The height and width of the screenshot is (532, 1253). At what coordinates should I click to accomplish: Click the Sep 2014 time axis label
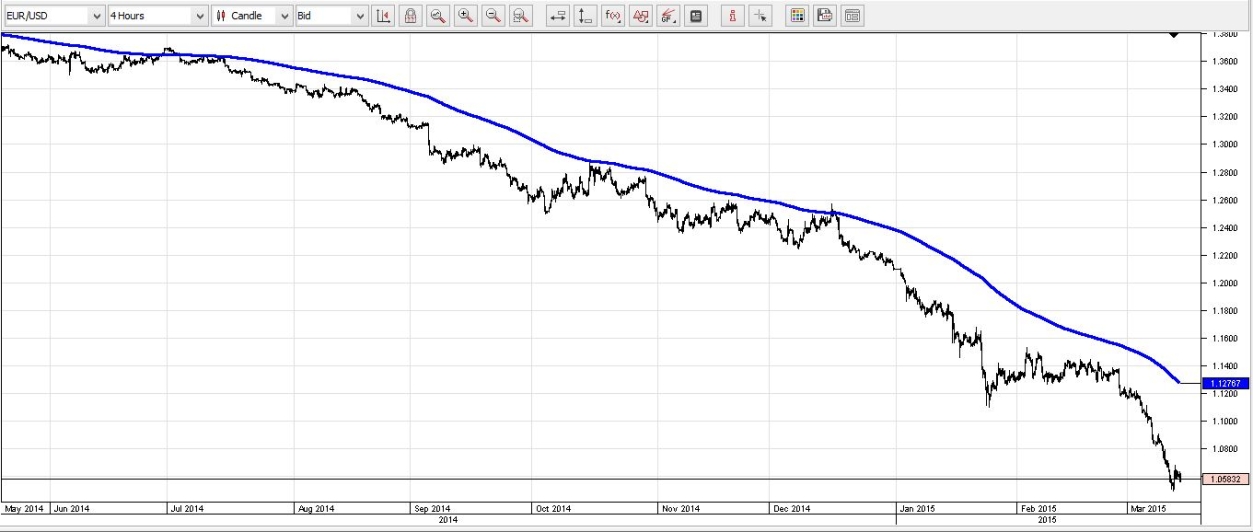(434, 509)
